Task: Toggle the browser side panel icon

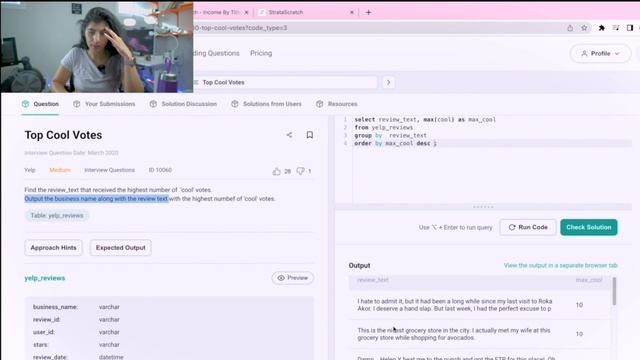Action: point(630,28)
